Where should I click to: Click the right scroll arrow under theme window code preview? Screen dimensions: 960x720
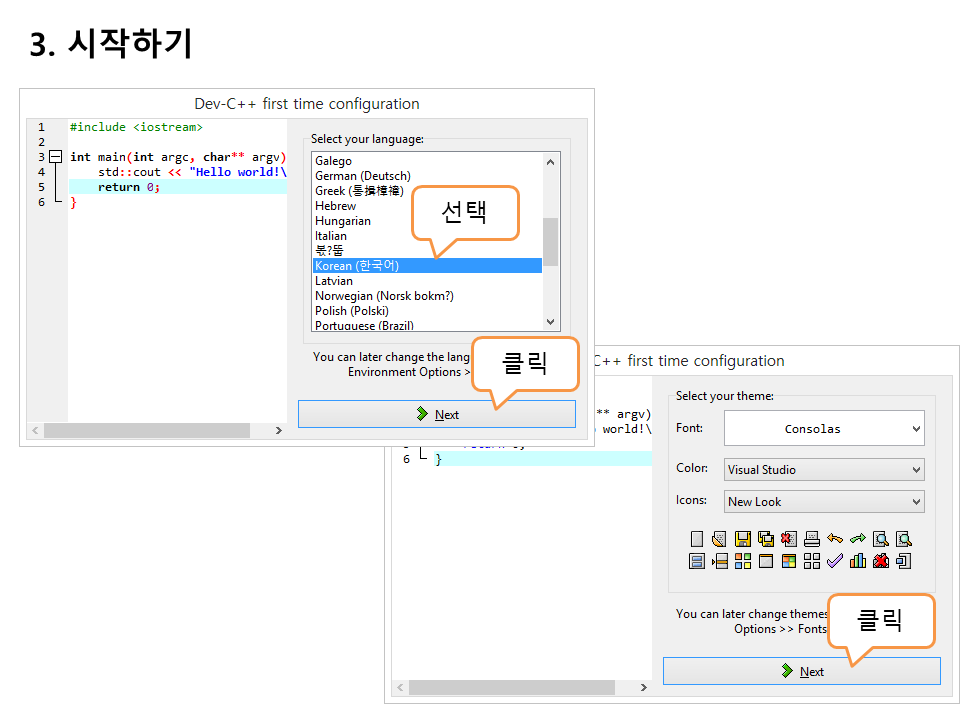click(644, 688)
